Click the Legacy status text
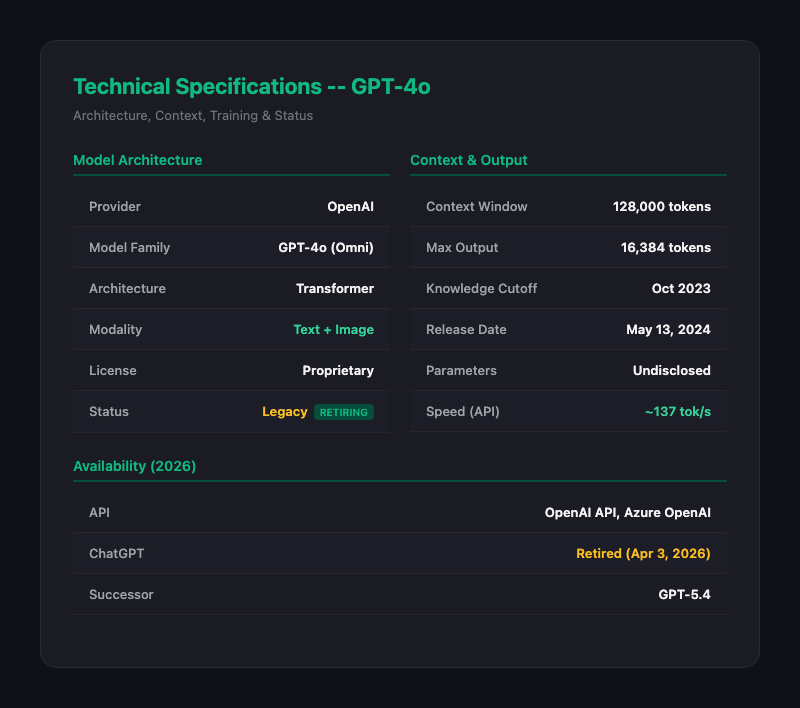 click(284, 412)
